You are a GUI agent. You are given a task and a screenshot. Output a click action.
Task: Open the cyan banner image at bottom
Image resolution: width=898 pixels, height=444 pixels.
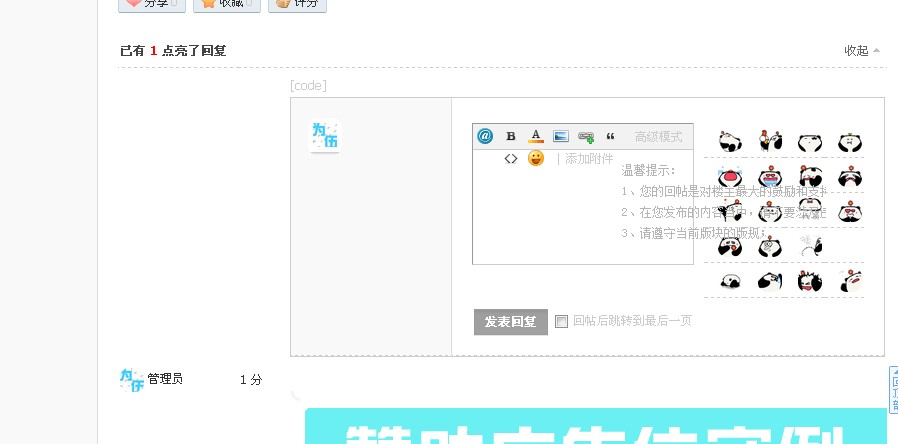tap(596, 426)
